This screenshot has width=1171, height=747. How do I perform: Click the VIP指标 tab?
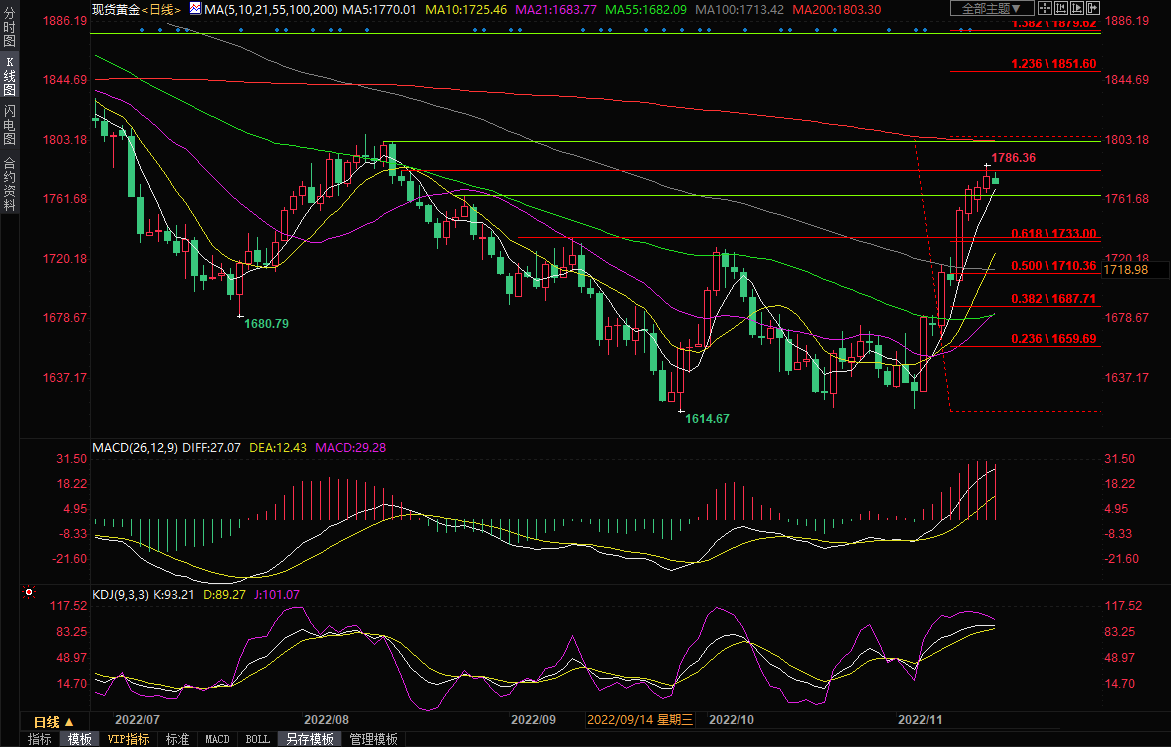(x=128, y=739)
